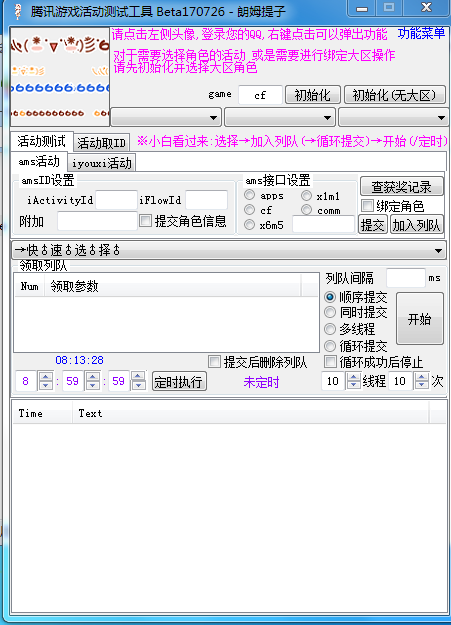Expand the middle region dropdown
Viewport: 451px width, 625px height.
[280, 117]
